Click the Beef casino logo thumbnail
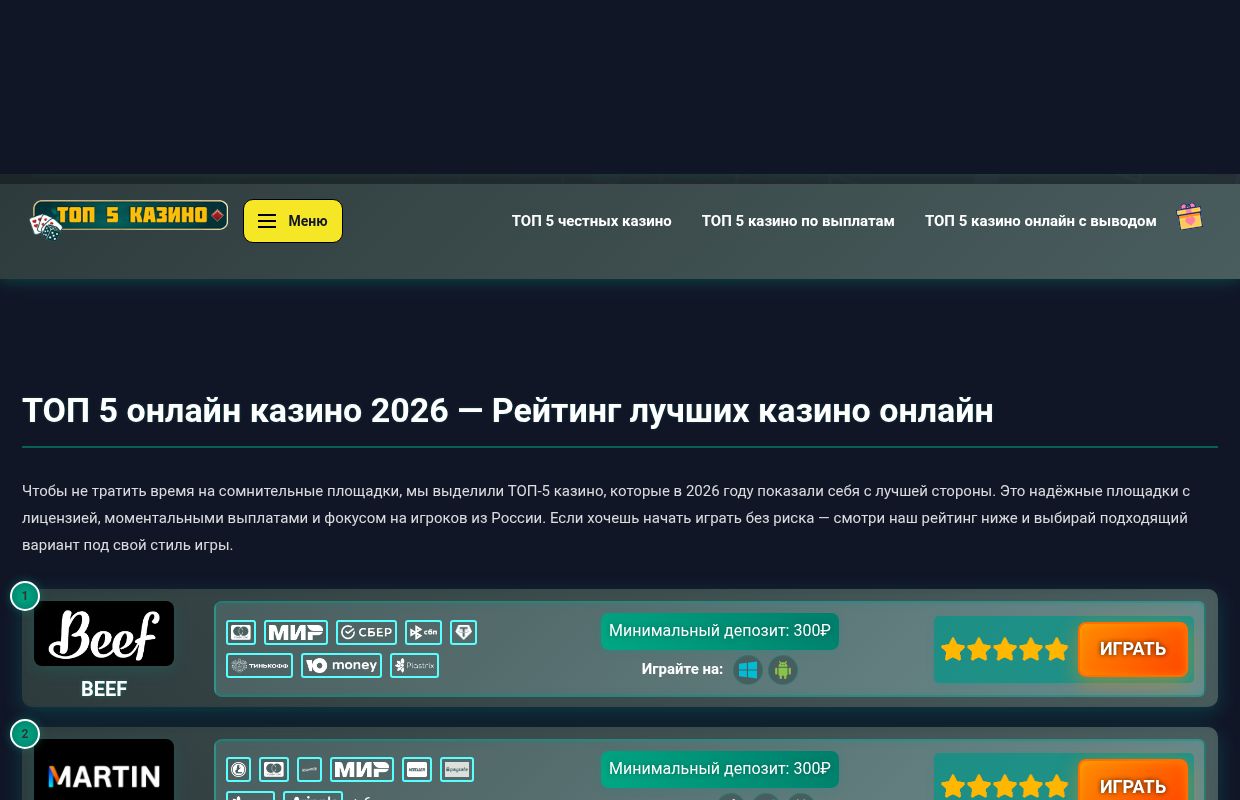 point(104,633)
